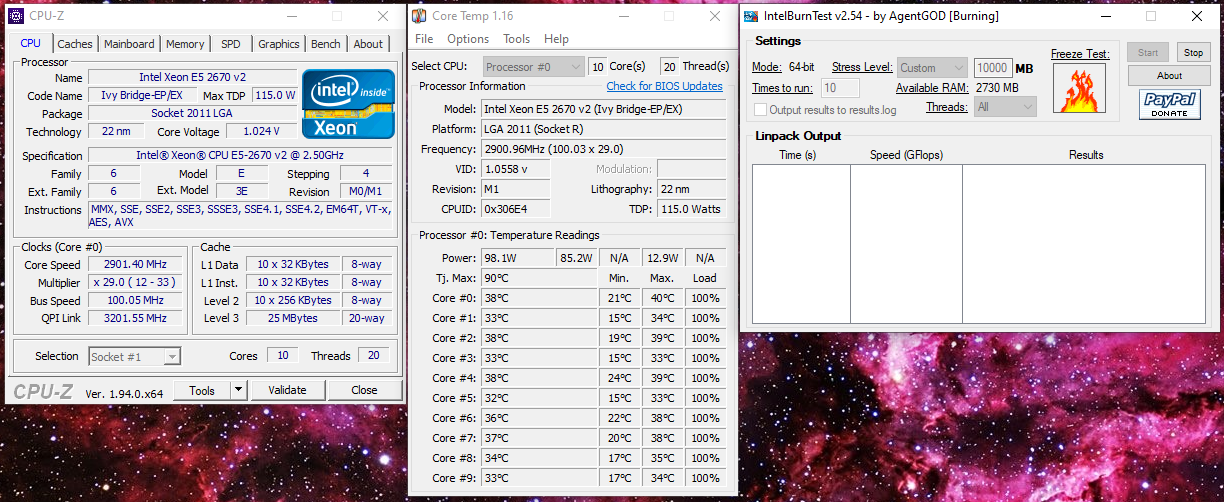
Task: Open the Stress Level dropdown set to Custom
Action: coord(932,68)
